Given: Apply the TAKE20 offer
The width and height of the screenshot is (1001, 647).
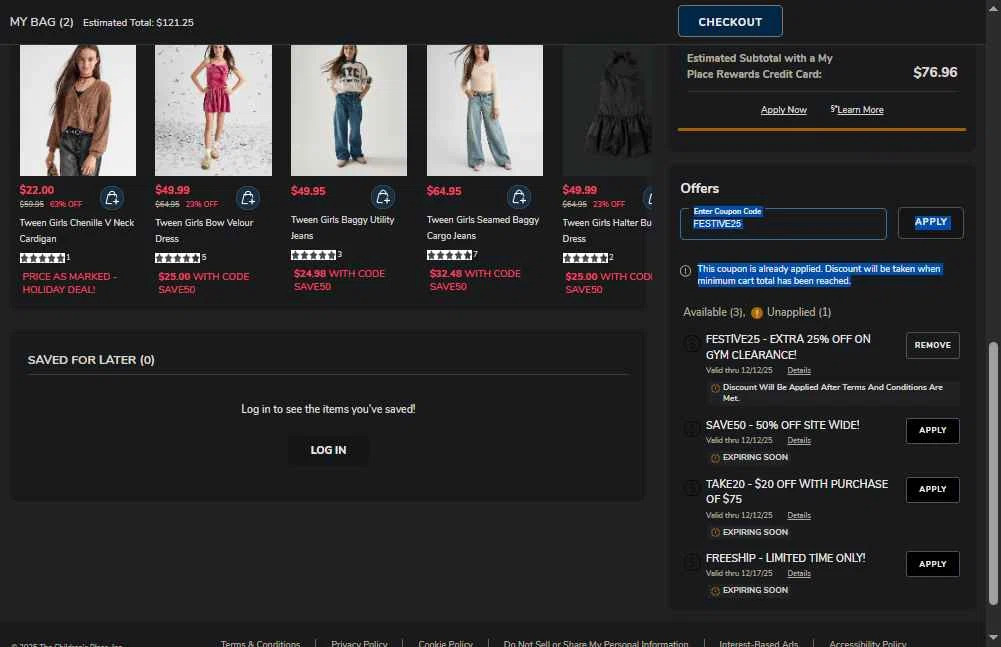Looking at the screenshot, I should (933, 489).
